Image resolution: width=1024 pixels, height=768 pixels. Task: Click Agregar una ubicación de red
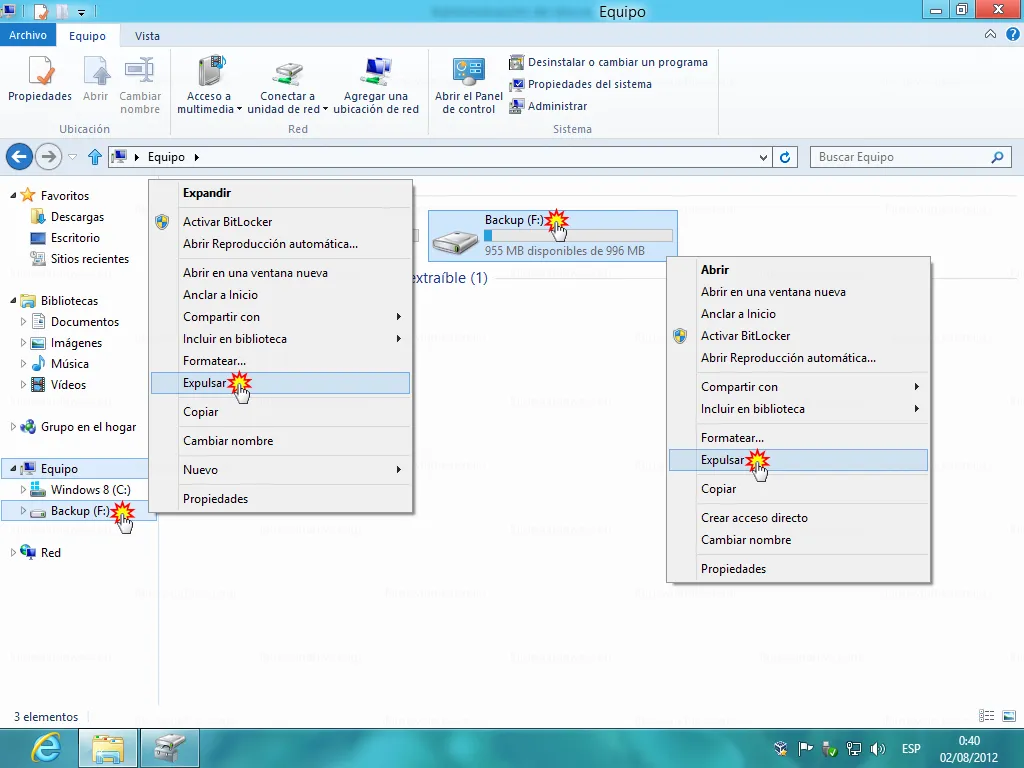(x=376, y=85)
